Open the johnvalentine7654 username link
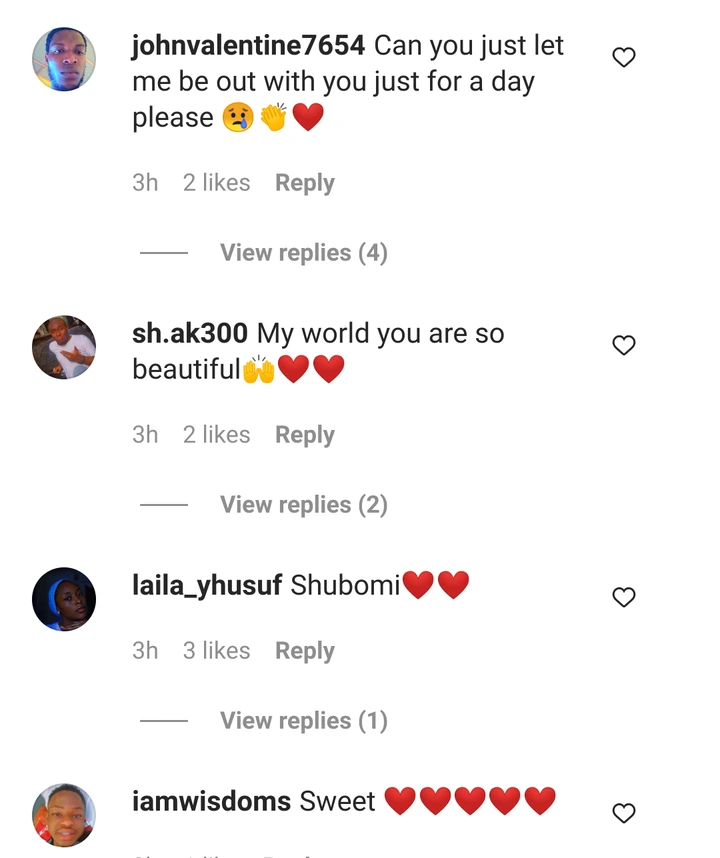This screenshot has width=720, height=858. 248,46
